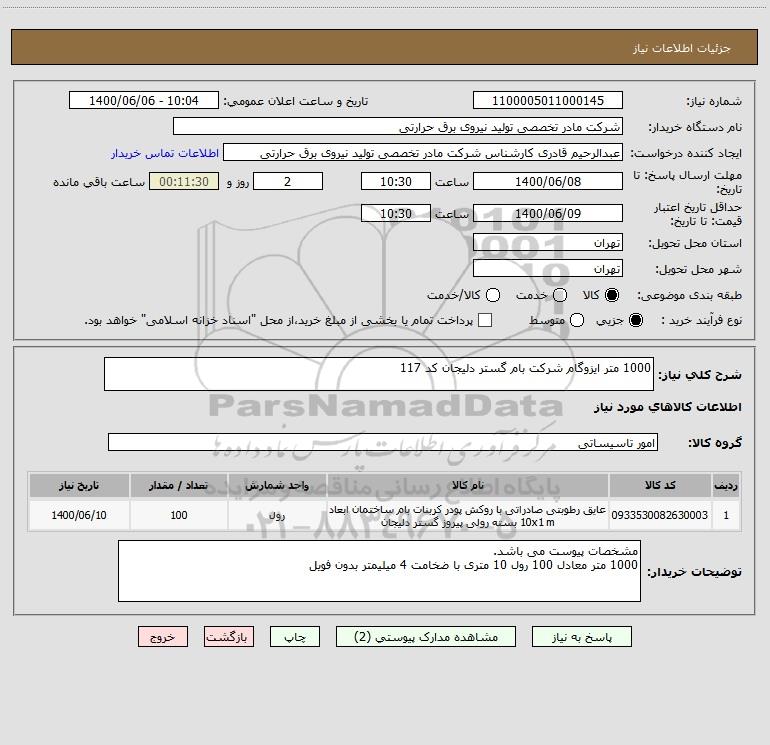Click the چاپ print button
Viewport: 770px width, 745px height.
[x=295, y=637]
